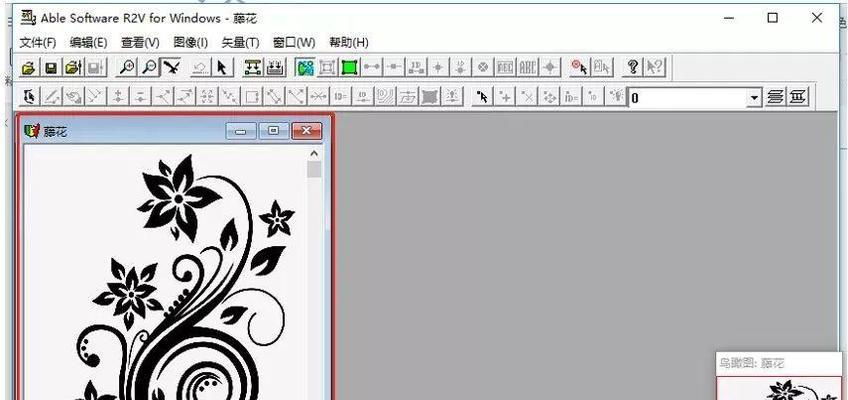Click the ABC text label icon
Image resolution: width=848 pixels, height=400 pixels.
pyautogui.click(x=527, y=68)
